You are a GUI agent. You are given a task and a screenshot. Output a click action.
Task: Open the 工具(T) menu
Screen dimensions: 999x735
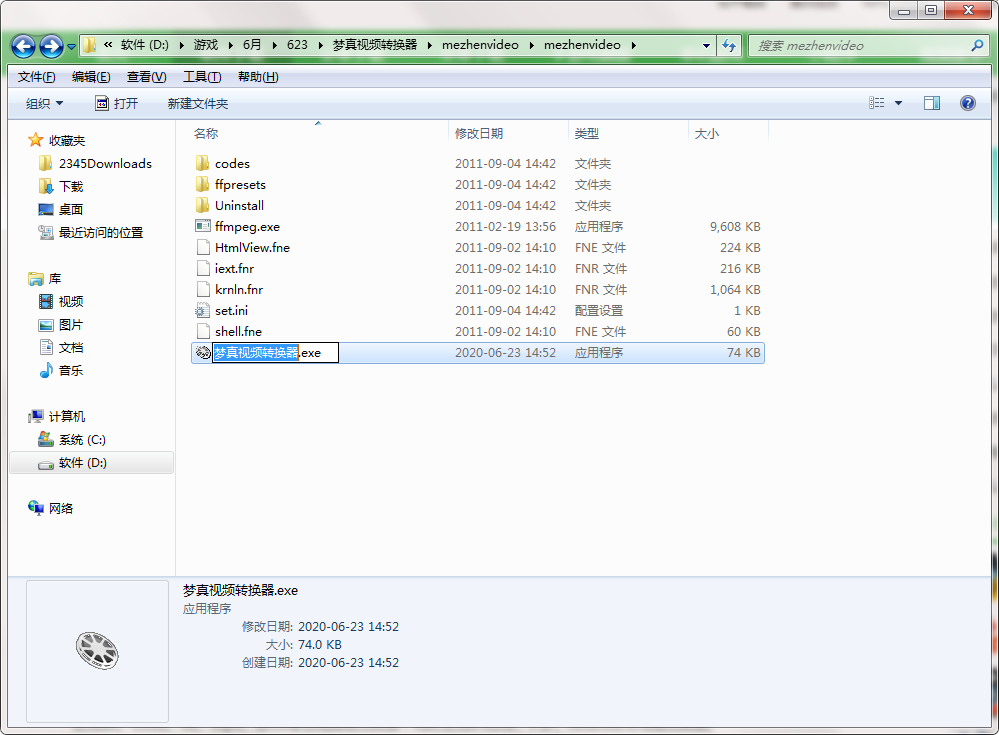pos(202,77)
